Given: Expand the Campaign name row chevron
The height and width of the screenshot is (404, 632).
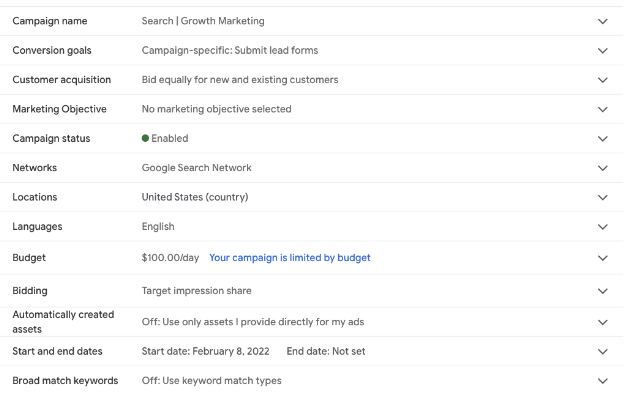Looking at the screenshot, I should click(x=602, y=21).
